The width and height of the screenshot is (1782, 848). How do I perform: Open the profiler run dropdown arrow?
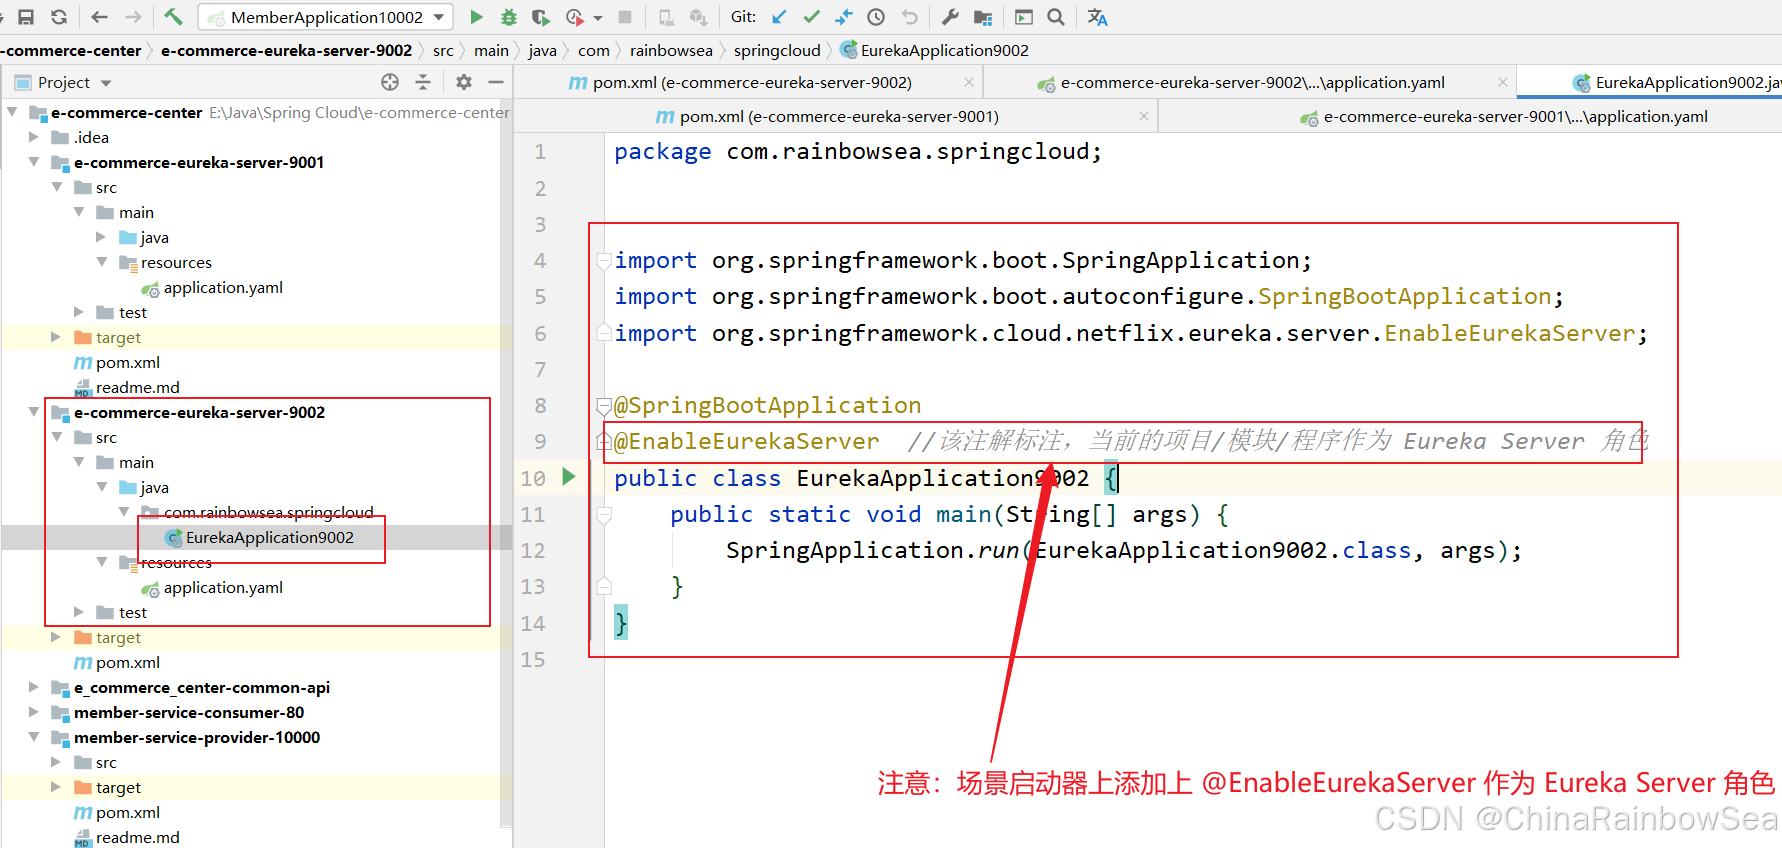[x=598, y=18]
